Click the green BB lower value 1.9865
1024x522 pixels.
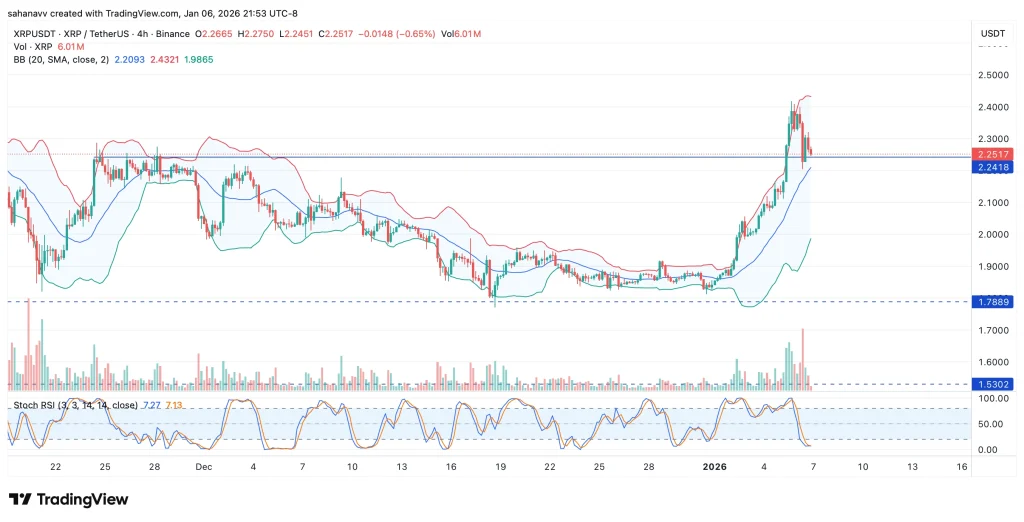pyautogui.click(x=197, y=60)
